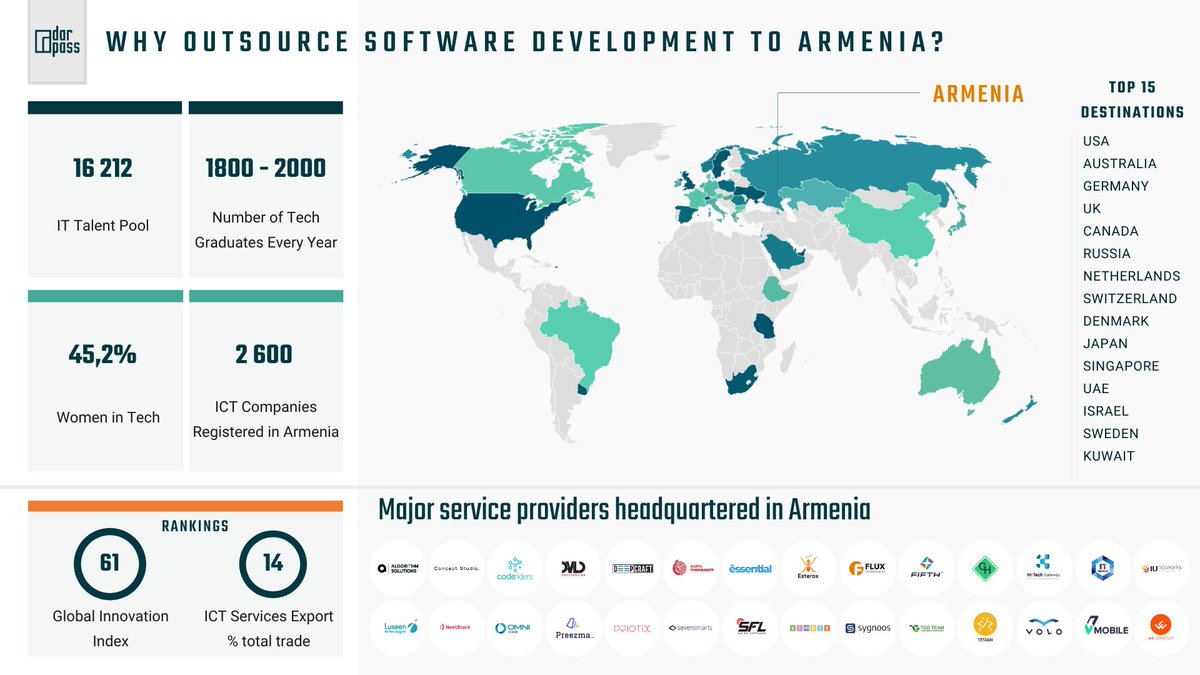Click GERMANY in the destinations list
The image size is (1200, 675).
(1116, 186)
